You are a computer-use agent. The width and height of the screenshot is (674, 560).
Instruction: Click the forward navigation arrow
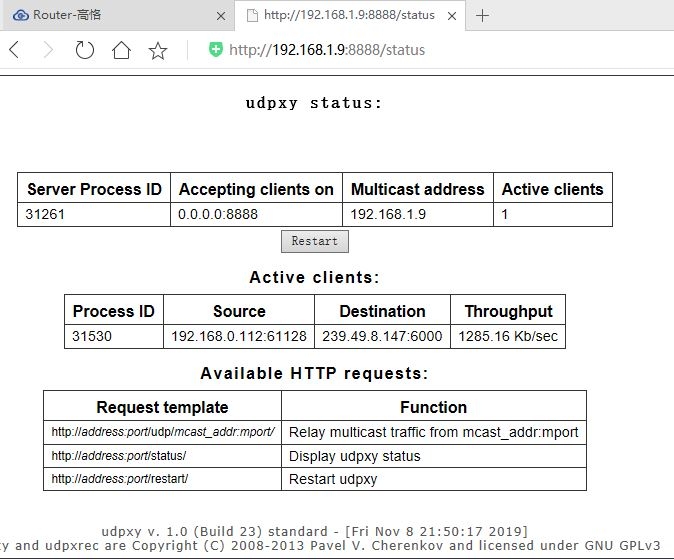(x=49, y=50)
